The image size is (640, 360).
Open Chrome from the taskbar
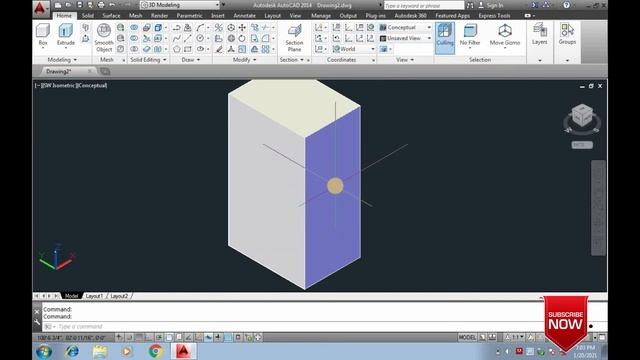click(156, 351)
